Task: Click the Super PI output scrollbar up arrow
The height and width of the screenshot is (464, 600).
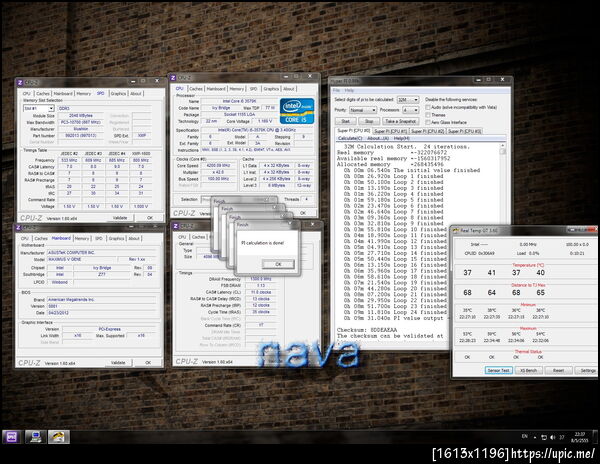Action: (x=502, y=145)
